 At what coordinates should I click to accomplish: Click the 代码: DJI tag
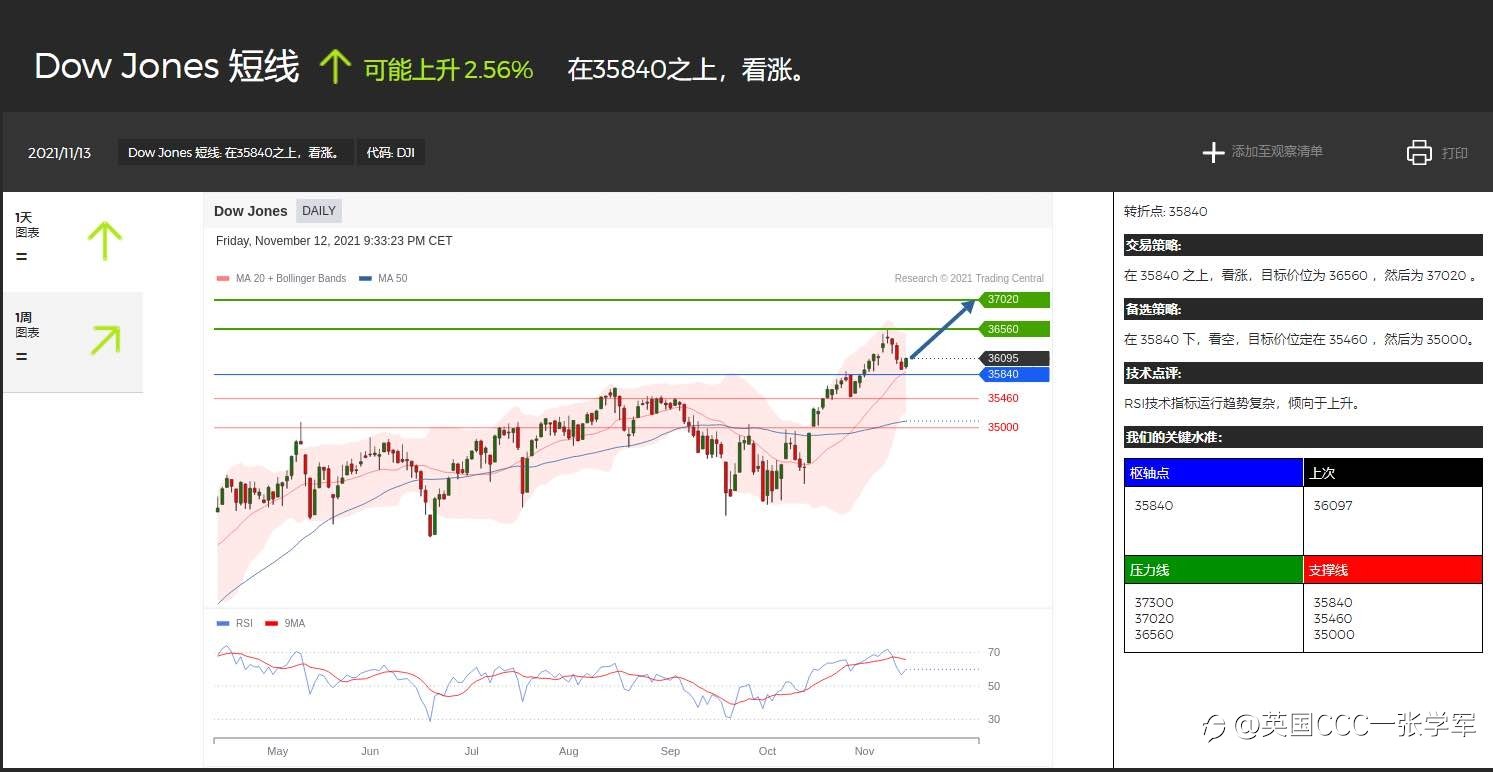pos(390,152)
